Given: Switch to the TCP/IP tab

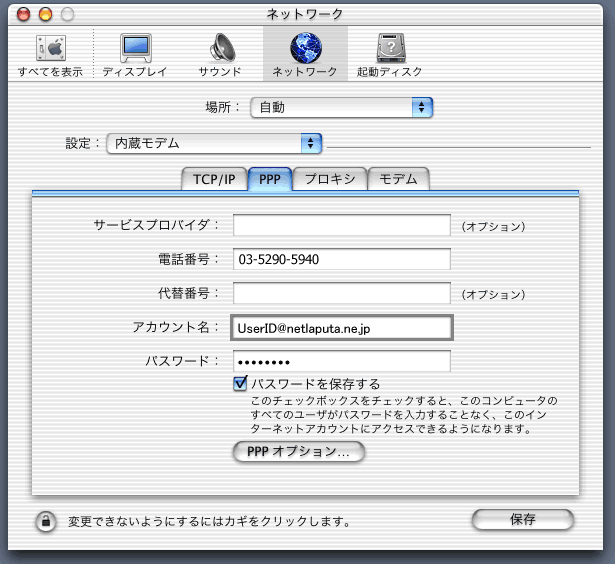Looking at the screenshot, I should pos(214,179).
